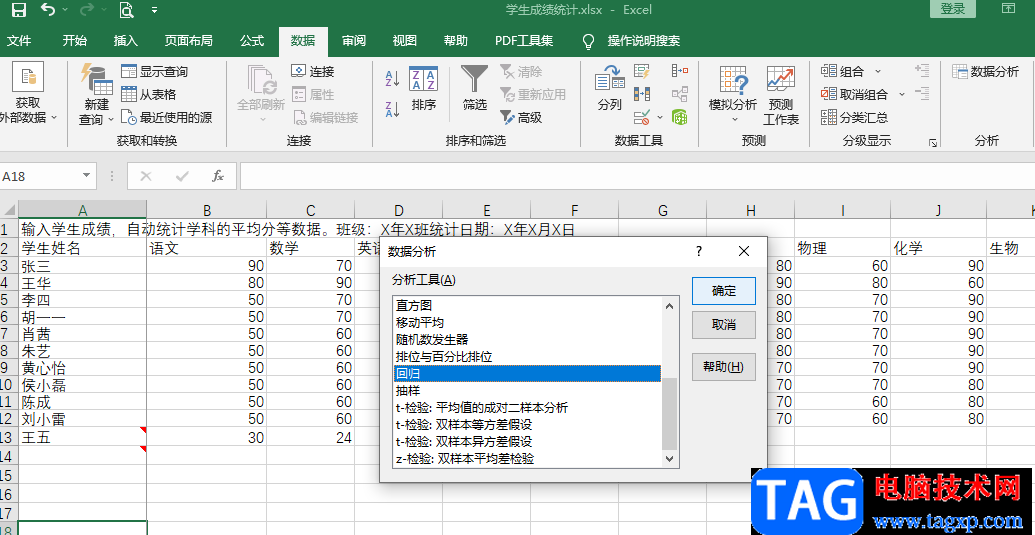Click 高级 advanced filter icon
This screenshot has height=535, width=1035.
pyautogui.click(x=507, y=117)
